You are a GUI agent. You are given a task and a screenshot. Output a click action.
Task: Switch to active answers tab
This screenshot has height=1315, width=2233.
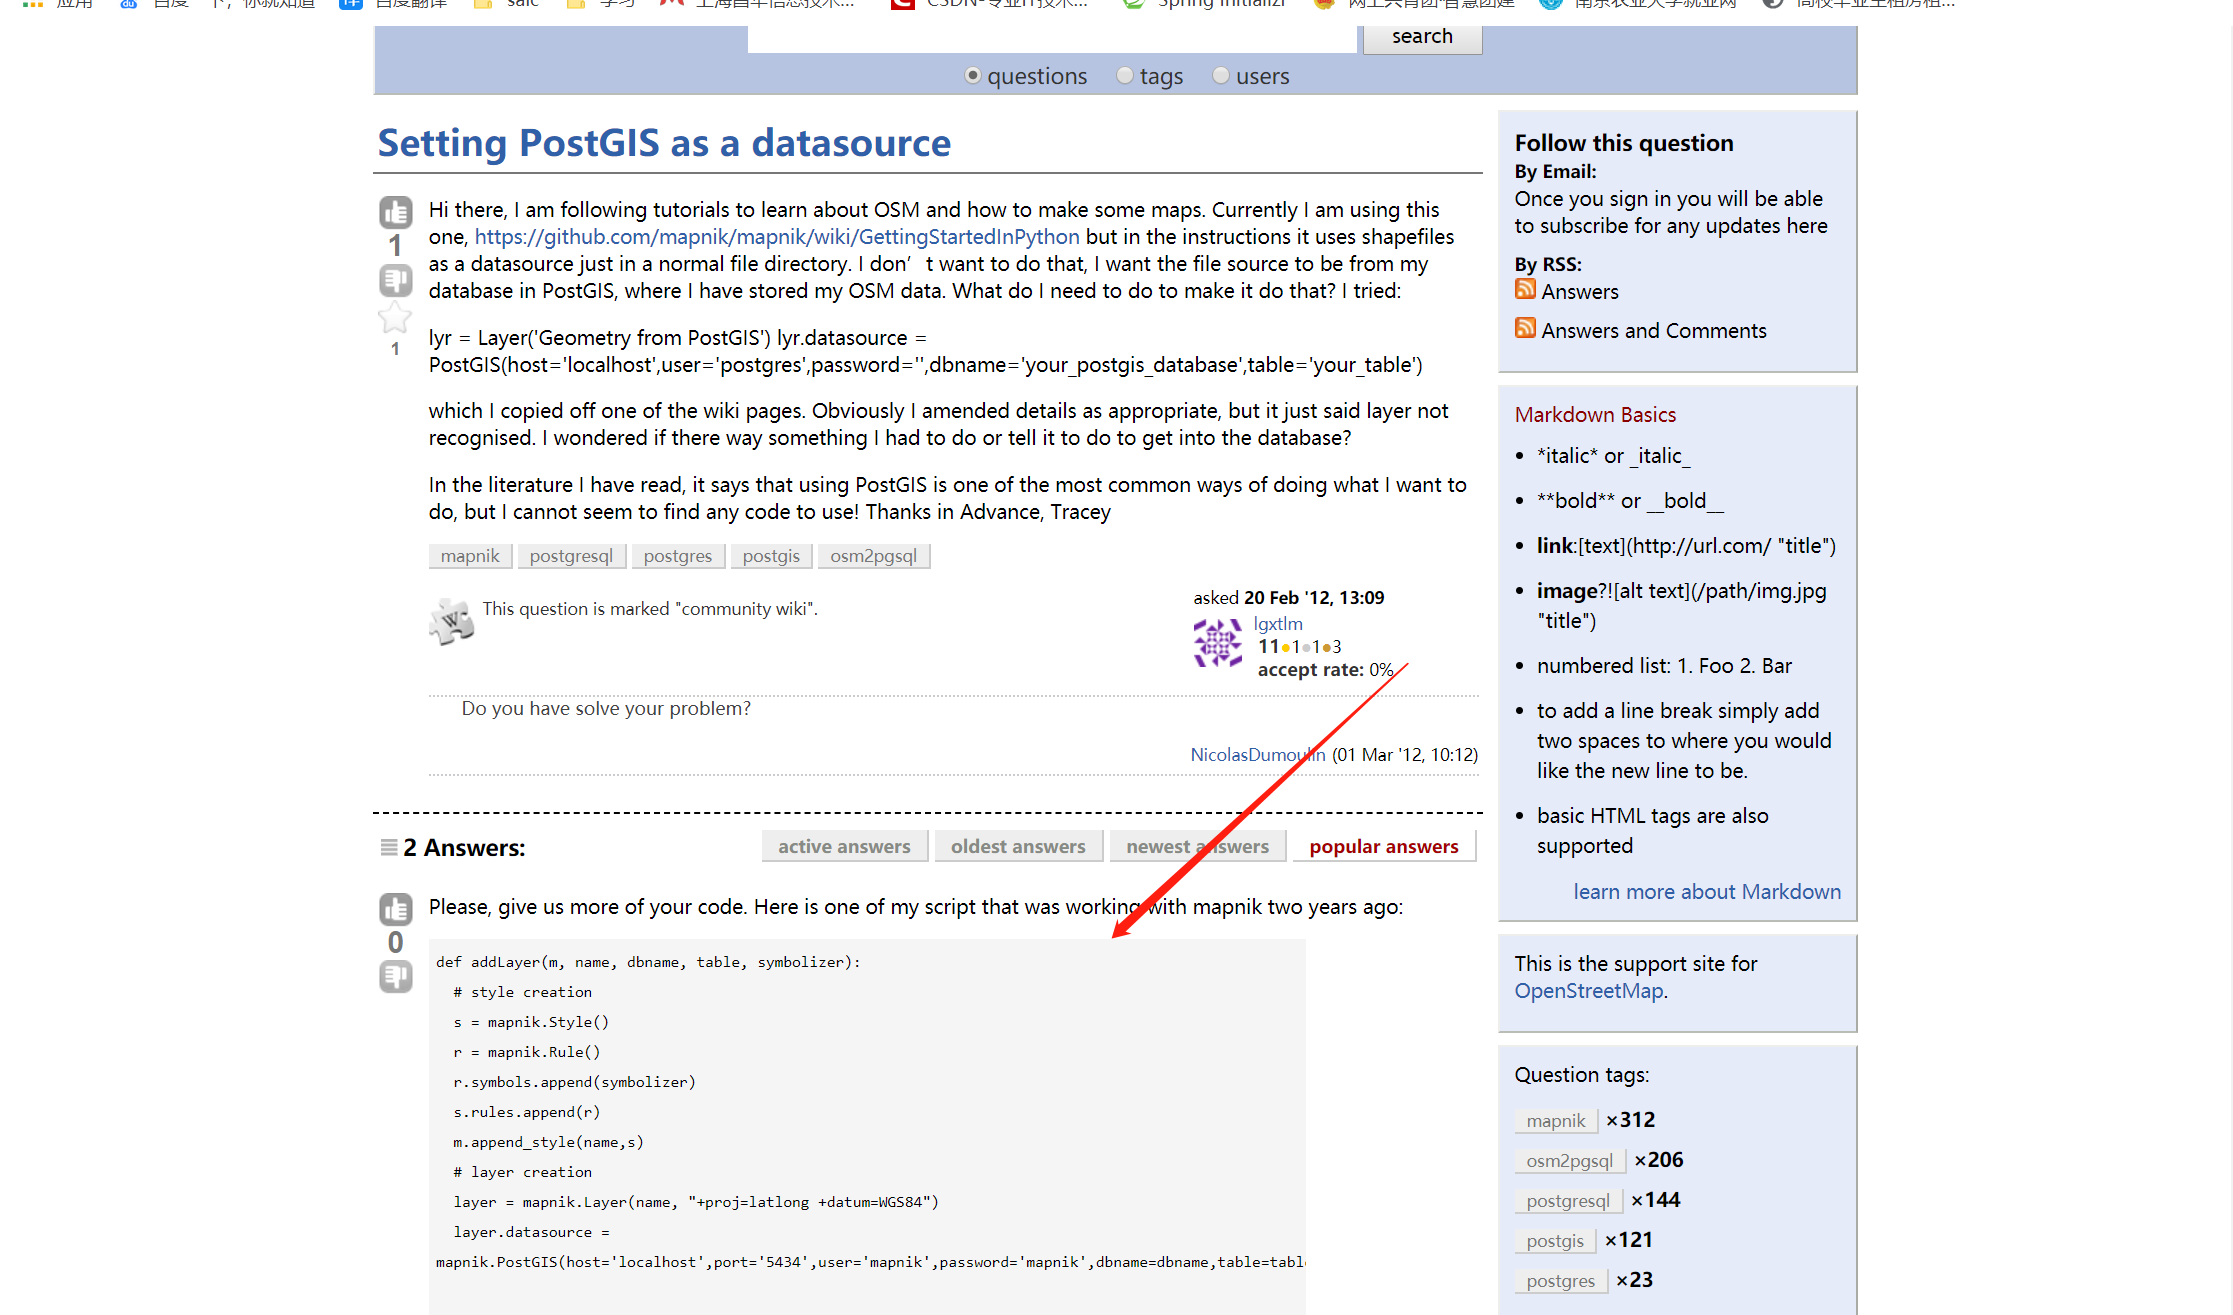point(844,846)
